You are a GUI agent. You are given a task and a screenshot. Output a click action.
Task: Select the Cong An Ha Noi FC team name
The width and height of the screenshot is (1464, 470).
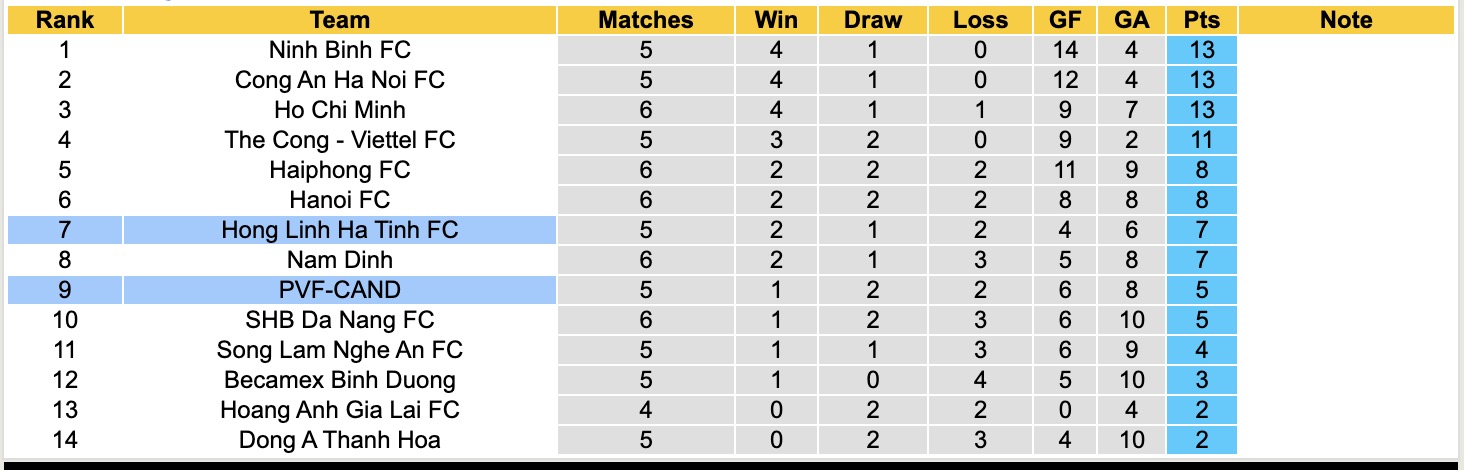(340, 80)
